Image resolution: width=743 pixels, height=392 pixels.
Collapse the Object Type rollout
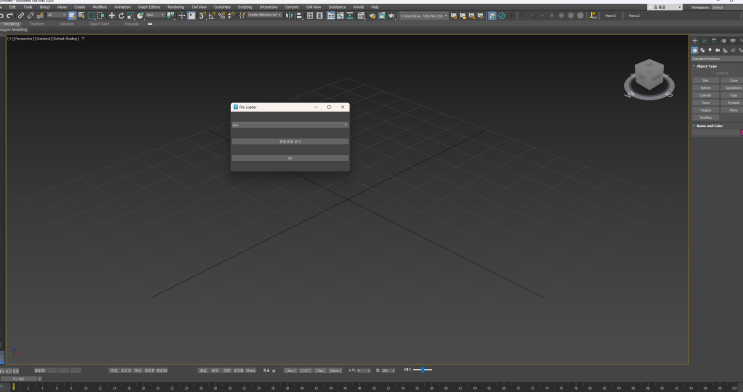pyautogui.click(x=706, y=66)
